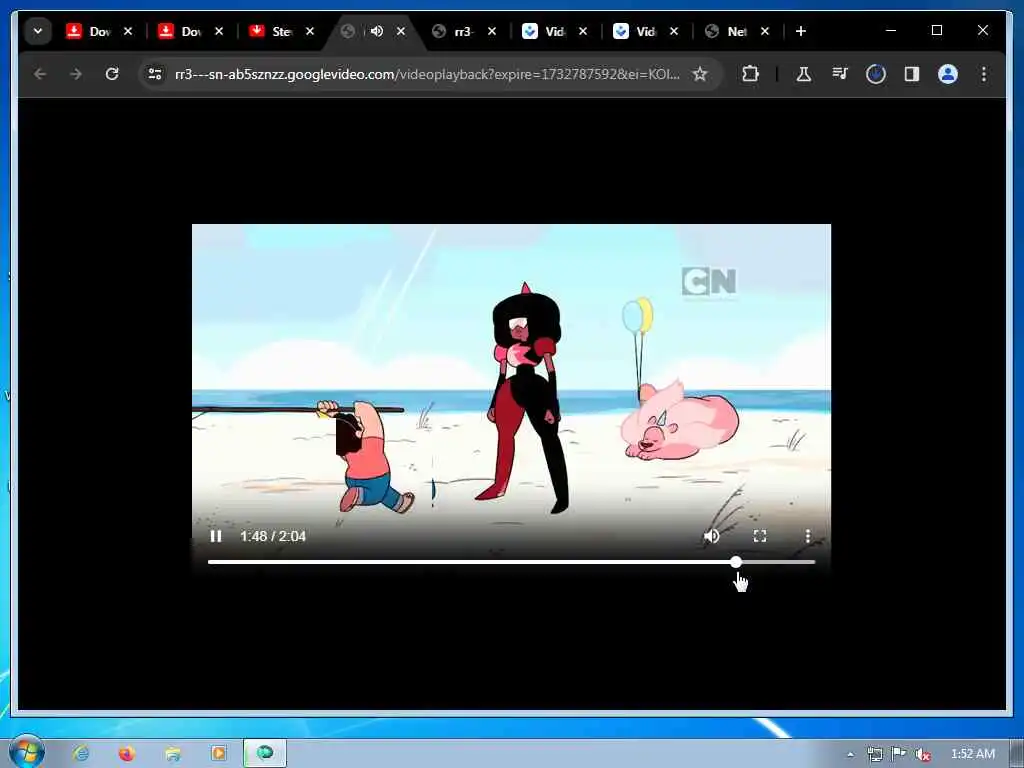
Task: Minimize the browser window
Action: [x=891, y=30]
